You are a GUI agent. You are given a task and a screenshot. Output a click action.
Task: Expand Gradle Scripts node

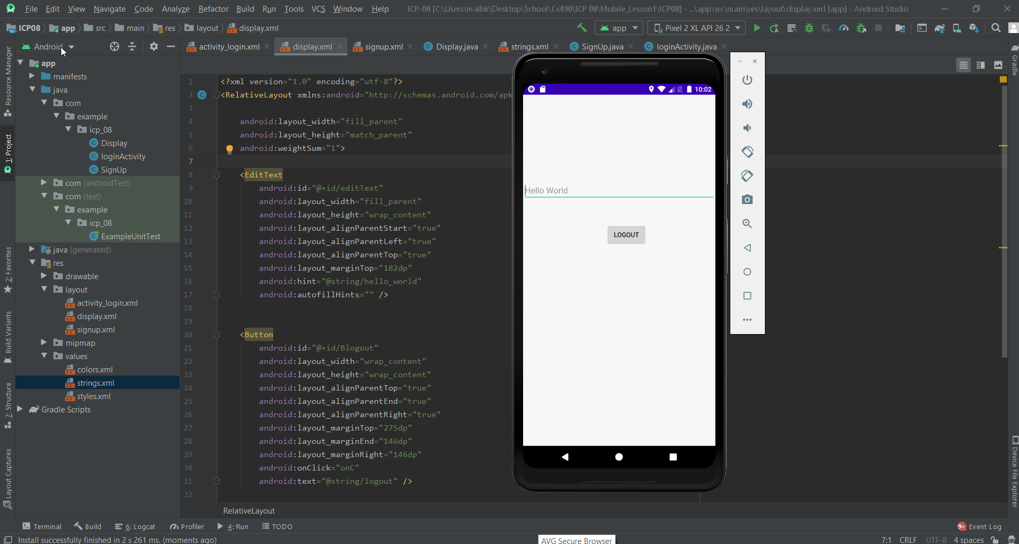[x=20, y=409]
